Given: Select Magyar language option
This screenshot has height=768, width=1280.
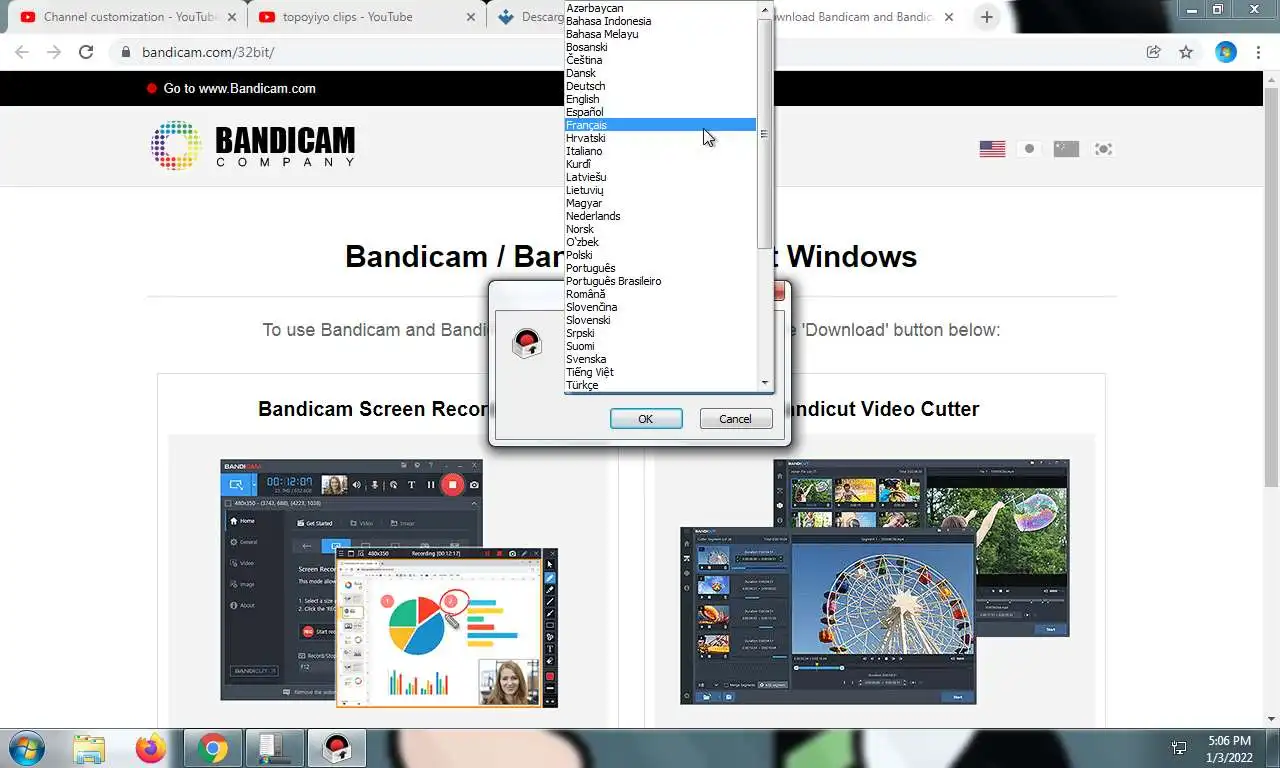Looking at the screenshot, I should click(660, 203).
